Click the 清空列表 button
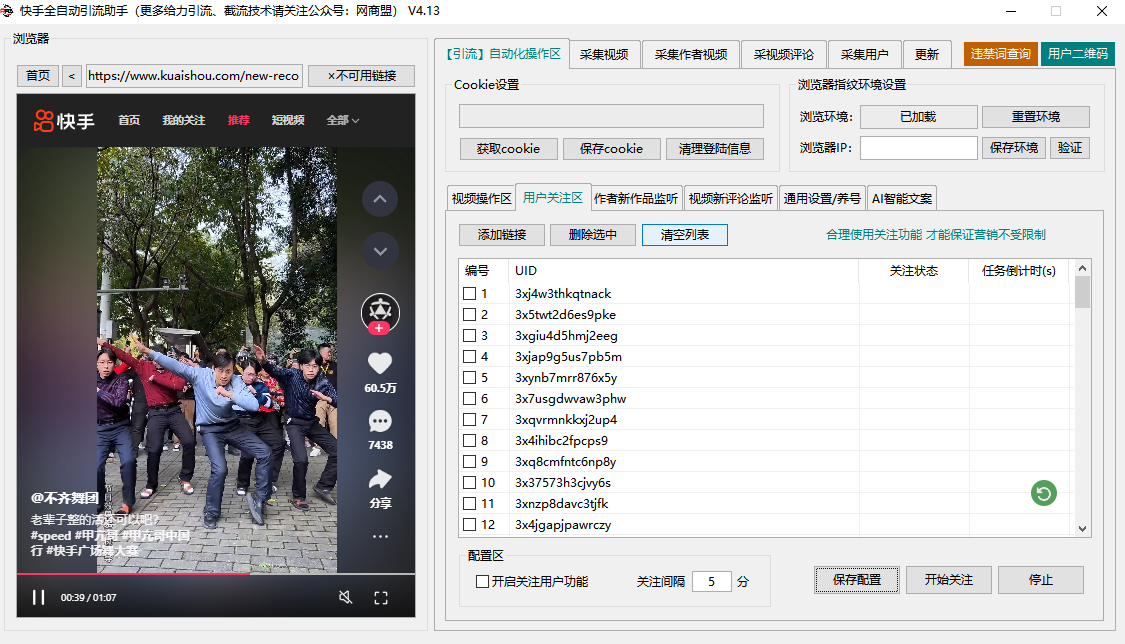The height and width of the screenshot is (644, 1125). [x=684, y=235]
